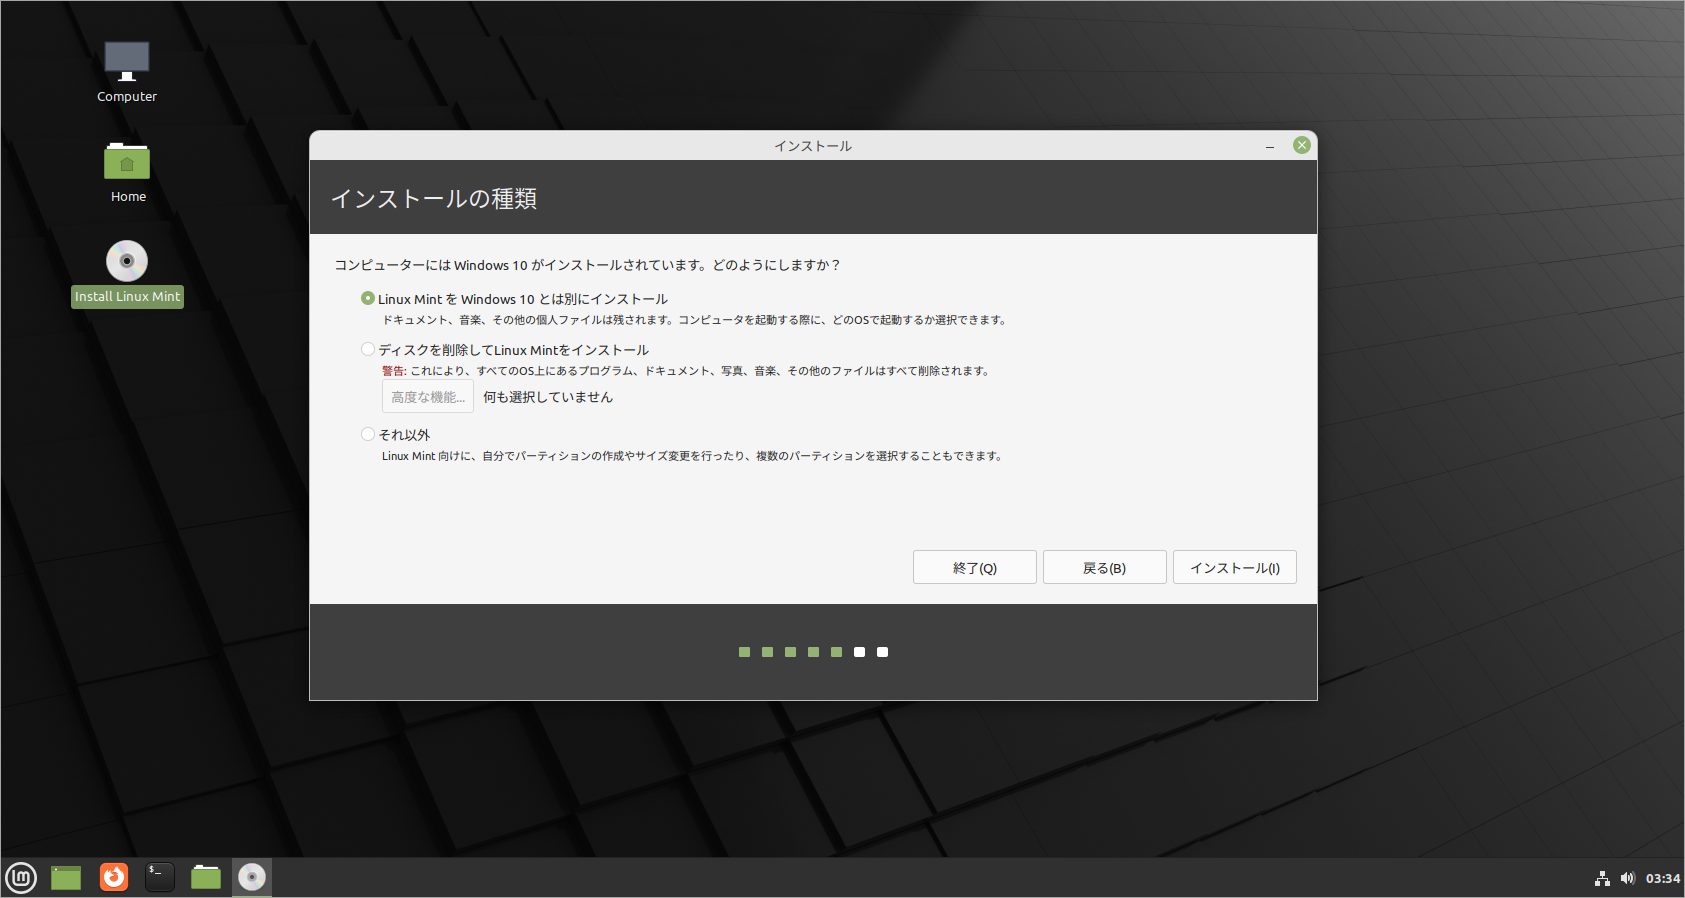The image size is (1685, 898).
Task: Click the volume speaker tray icon
Action: pos(1627,879)
